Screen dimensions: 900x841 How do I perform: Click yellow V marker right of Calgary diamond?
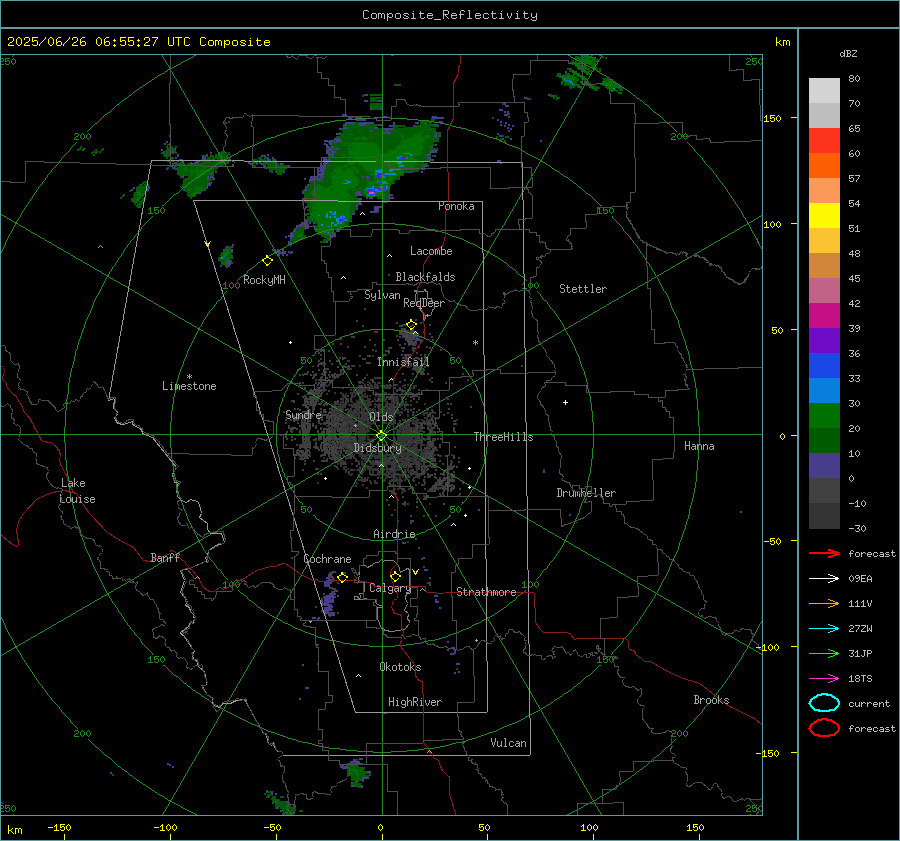tap(415, 572)
